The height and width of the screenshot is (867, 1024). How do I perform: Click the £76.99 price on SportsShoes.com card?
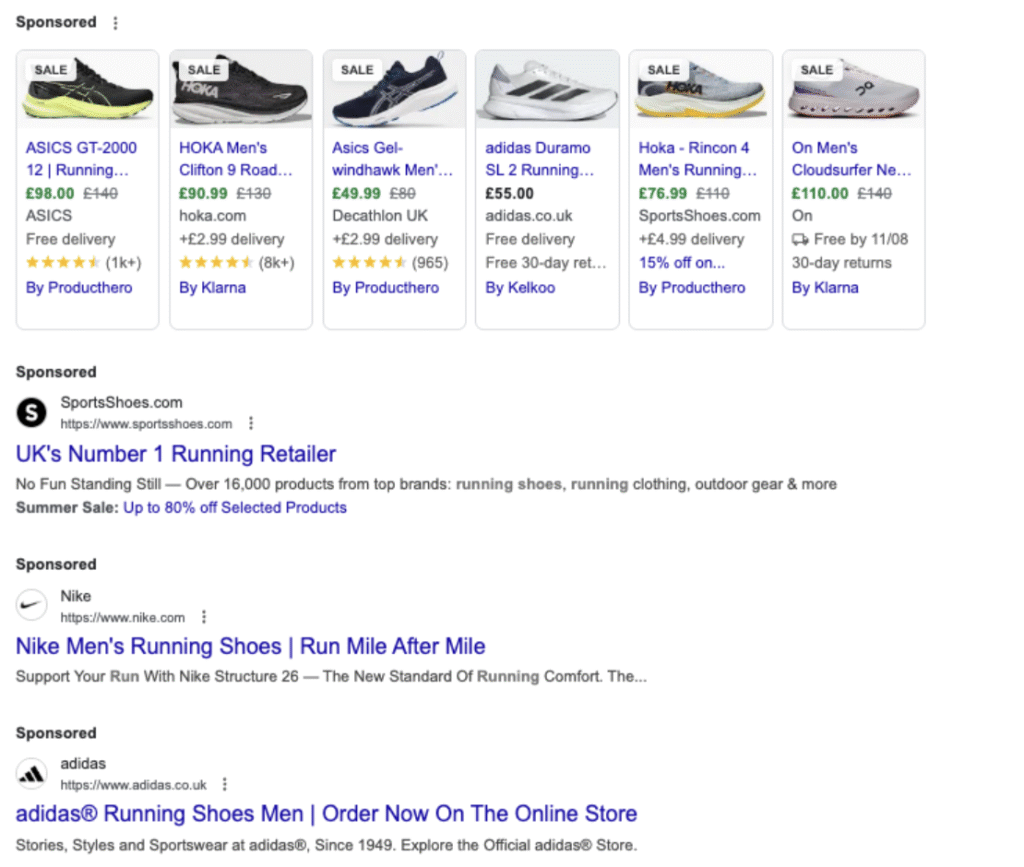click(x=663, y=194)
